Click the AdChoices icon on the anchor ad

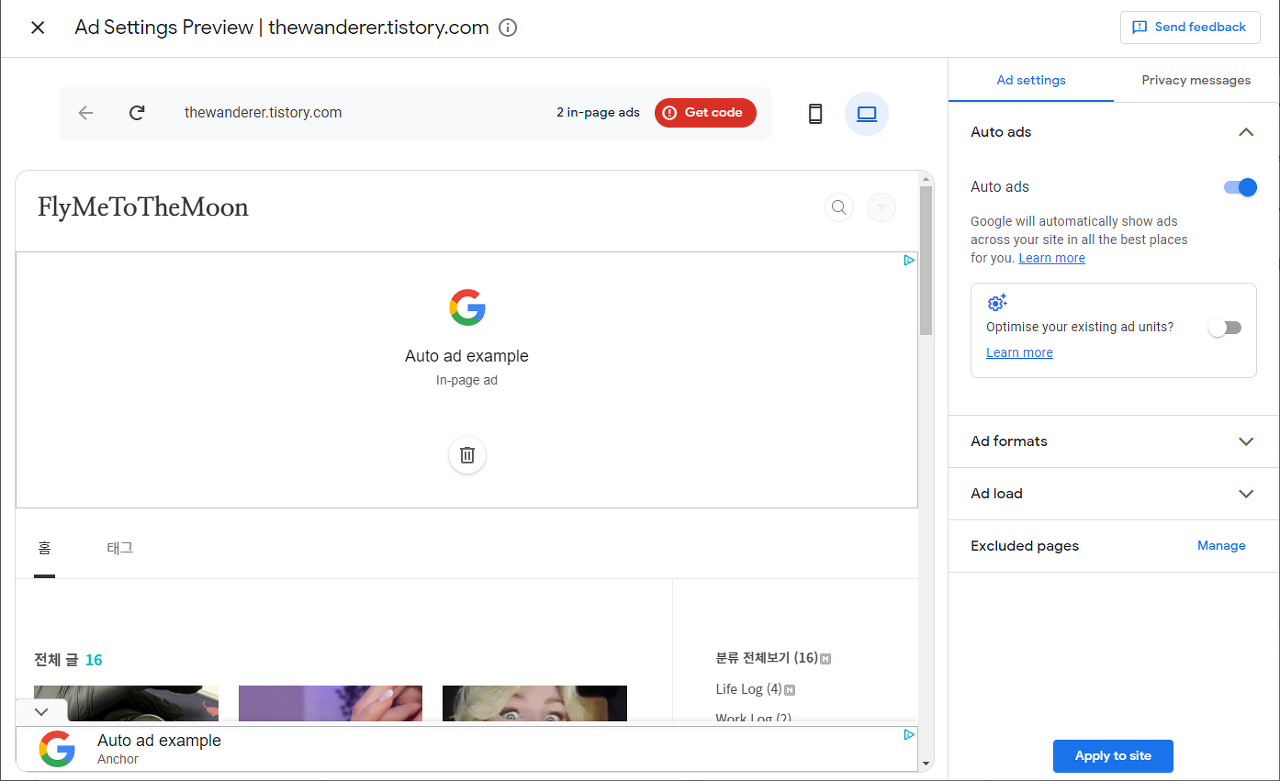(909, 734)
